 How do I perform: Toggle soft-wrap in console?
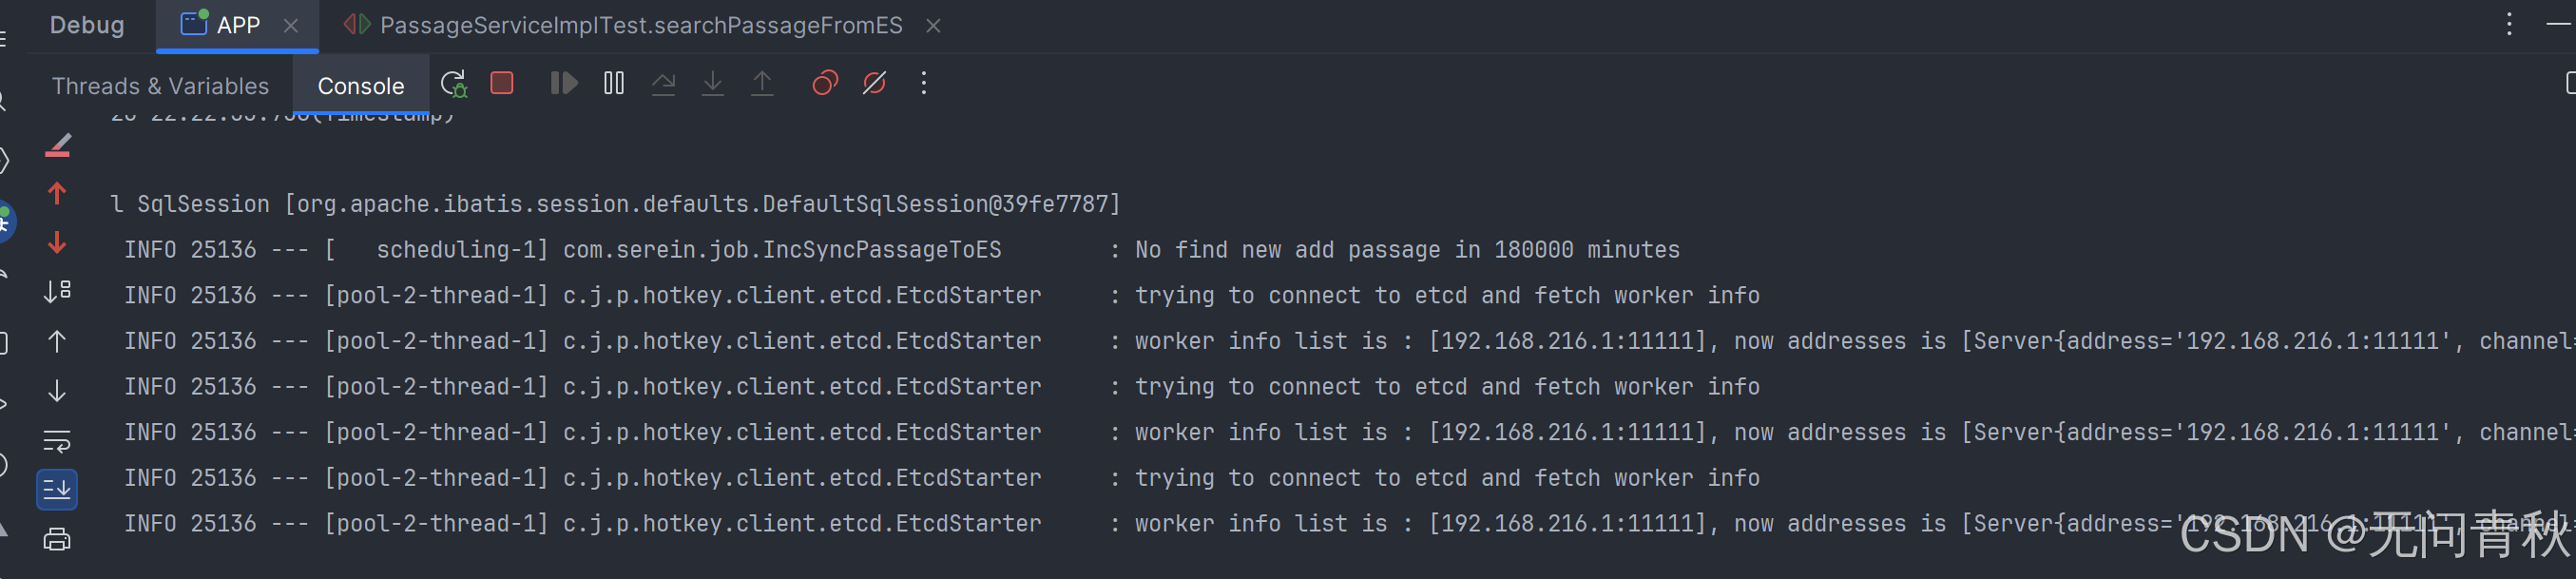(x=57, y=440)
